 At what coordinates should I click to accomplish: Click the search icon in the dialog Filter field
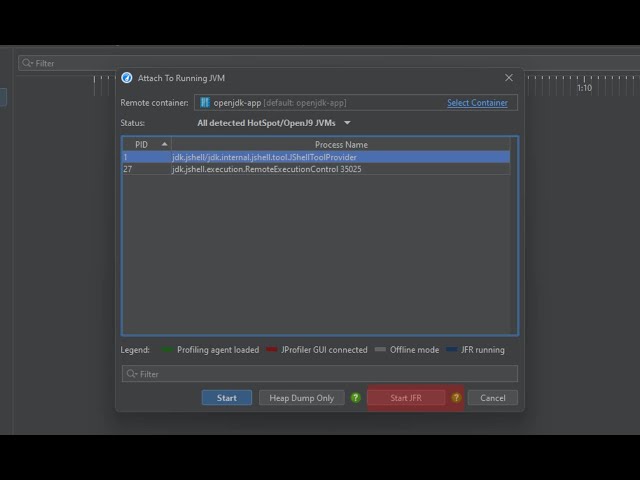(131, 374)
